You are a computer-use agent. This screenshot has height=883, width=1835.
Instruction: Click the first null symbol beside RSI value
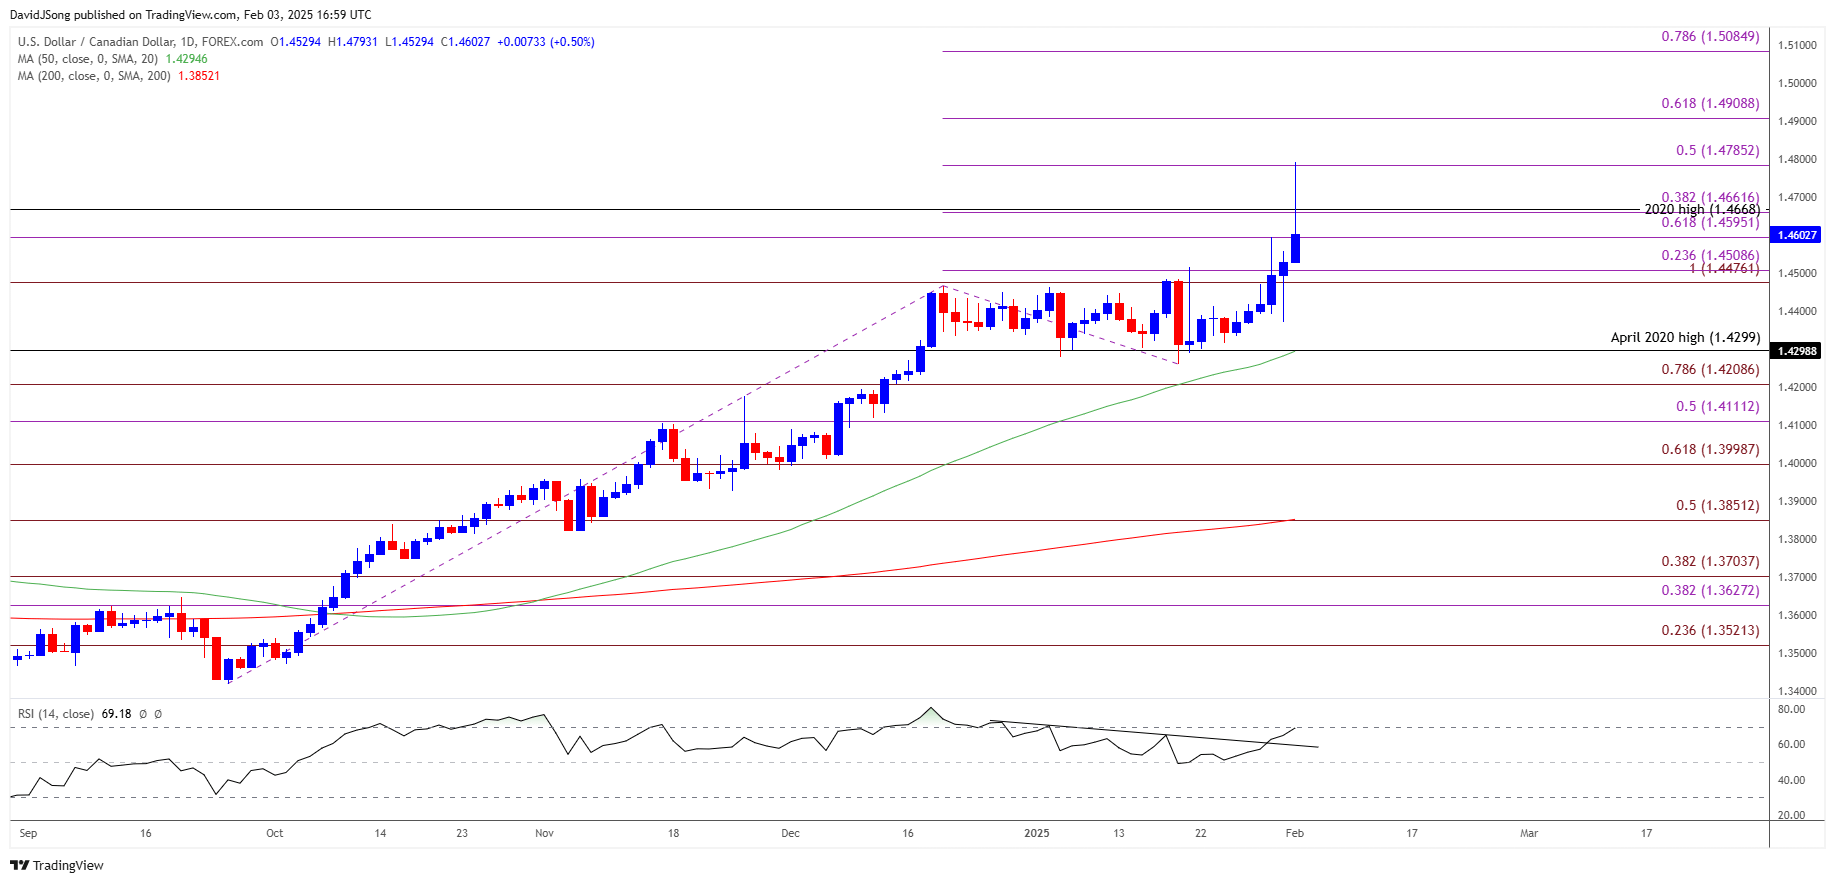[x=143, y=714]
